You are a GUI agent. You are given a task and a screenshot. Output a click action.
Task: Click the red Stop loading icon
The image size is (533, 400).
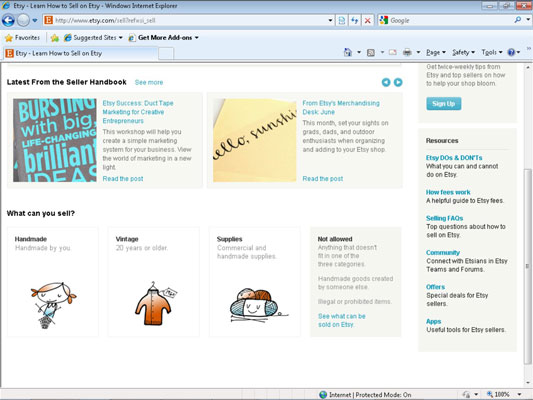tap(367, 20)
